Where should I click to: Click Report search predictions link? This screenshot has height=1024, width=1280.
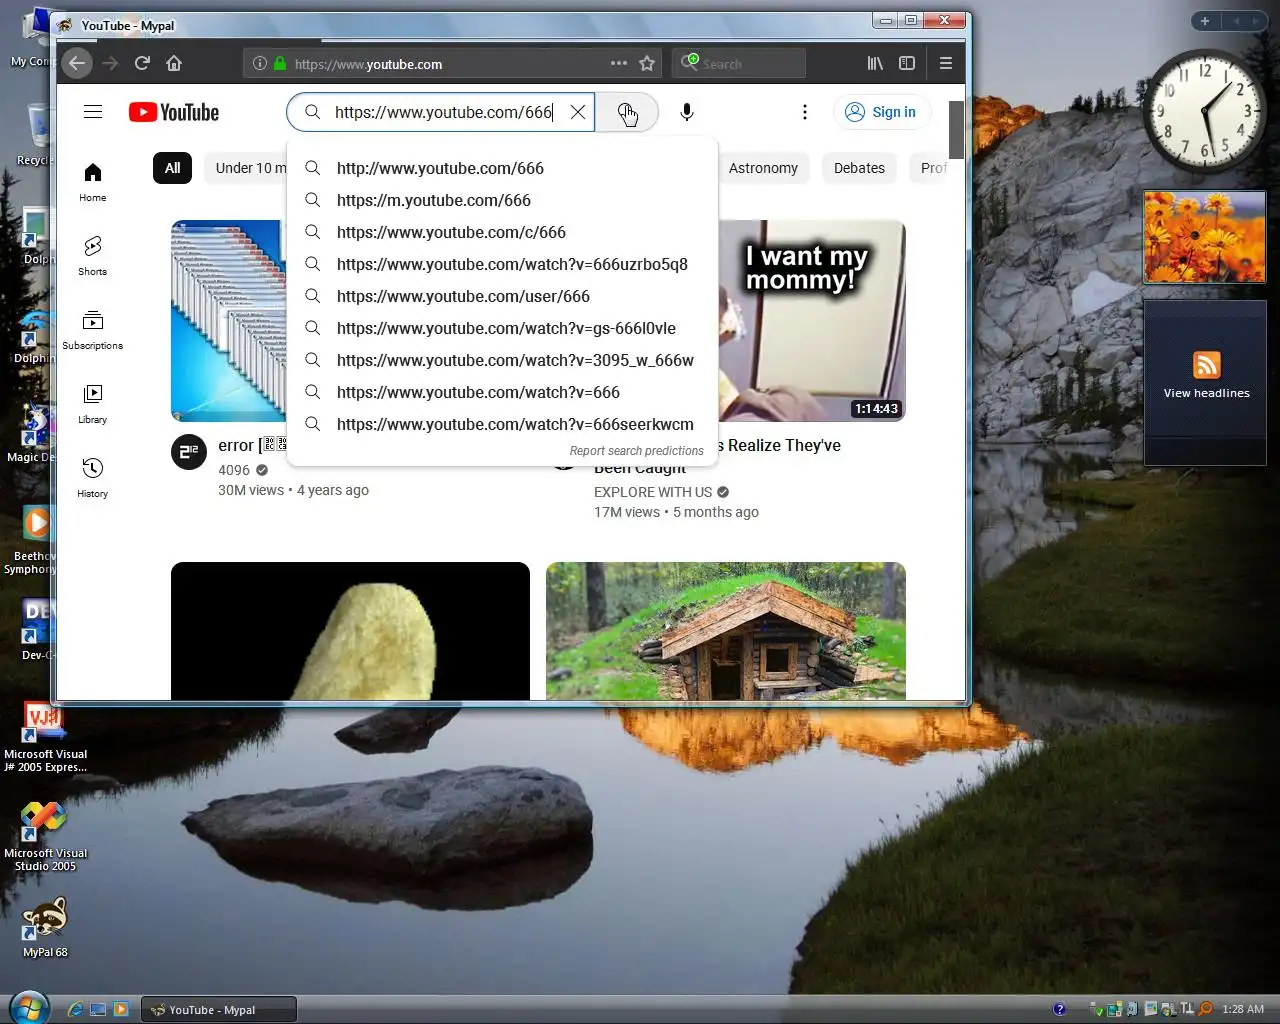click(x=636, y=451)
